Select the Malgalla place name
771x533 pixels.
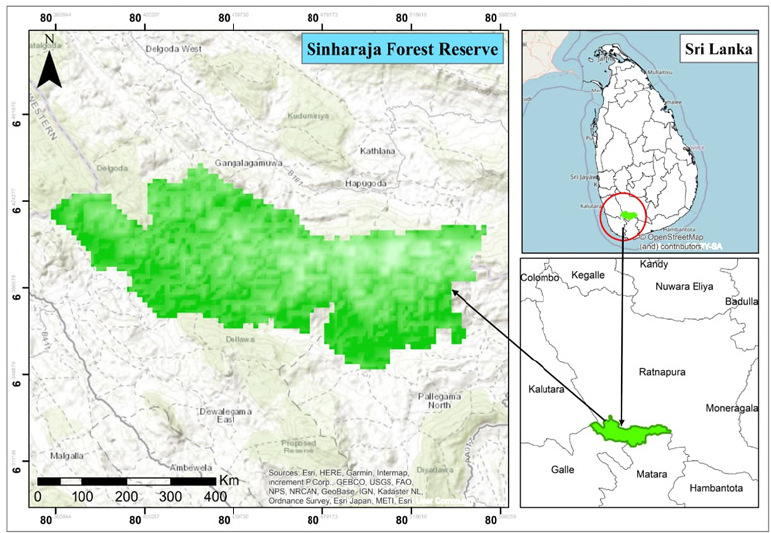click(67, 456)
